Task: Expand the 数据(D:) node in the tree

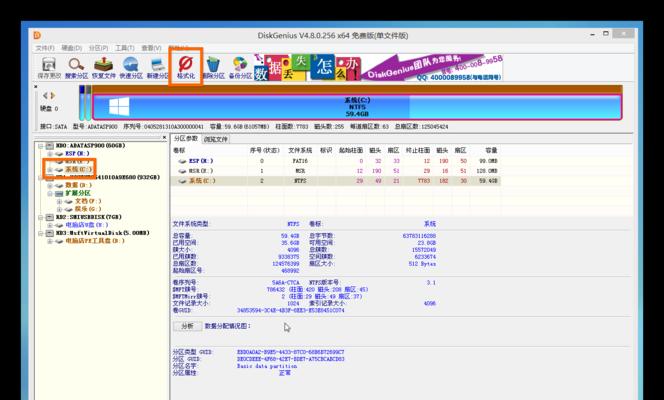Action: 50,186
